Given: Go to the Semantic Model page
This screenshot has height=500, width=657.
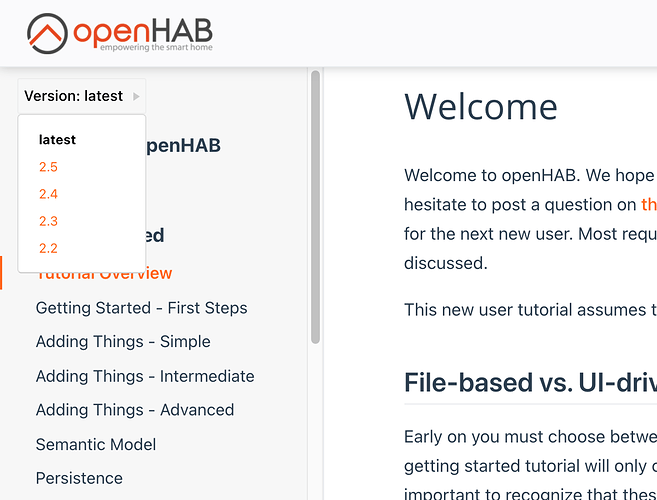Looking at the screenshot, I should (96, 445).
